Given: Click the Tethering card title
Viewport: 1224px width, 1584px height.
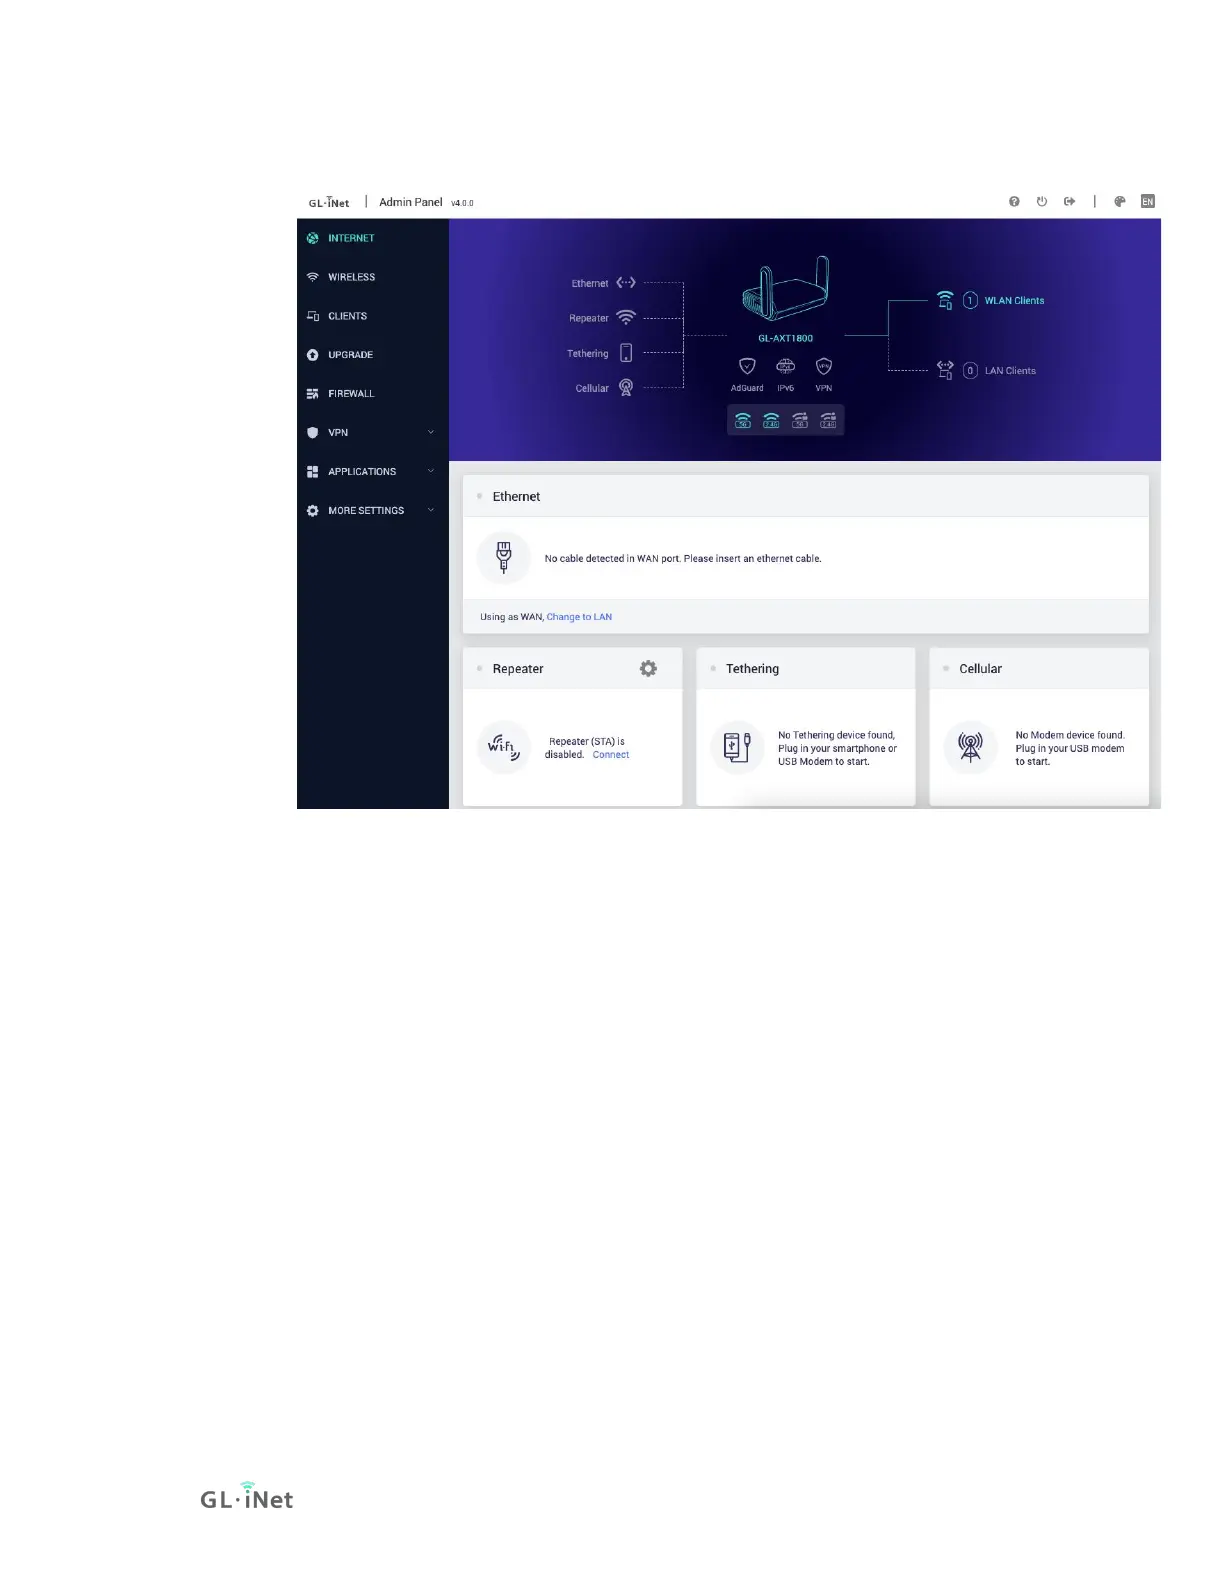Looking at the screenshot, I should (x=752, y=669).
